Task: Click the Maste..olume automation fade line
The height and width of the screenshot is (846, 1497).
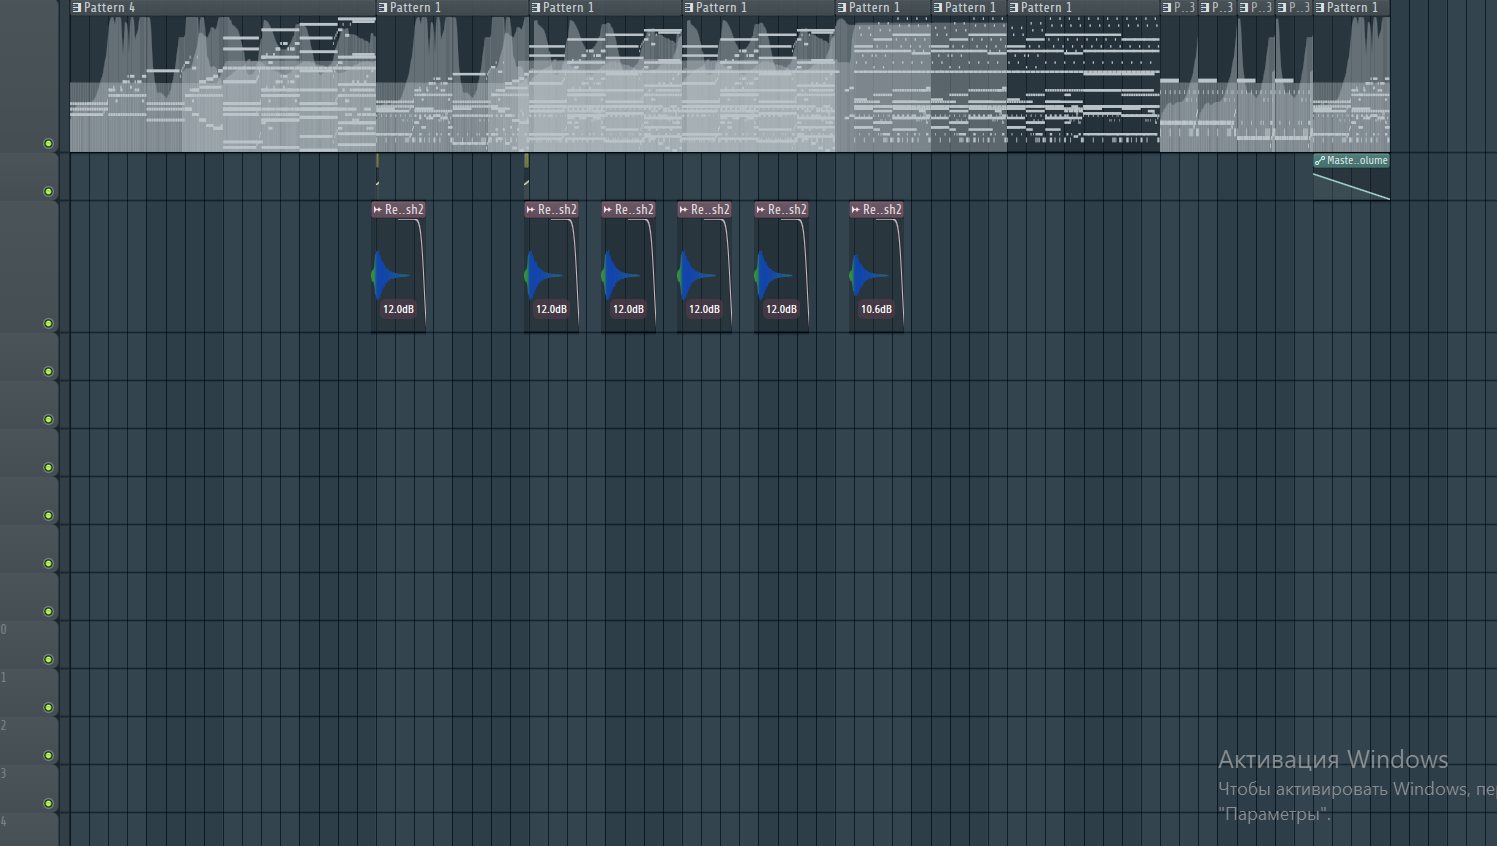Action: pyautogui.click(x=1351, y=186)
